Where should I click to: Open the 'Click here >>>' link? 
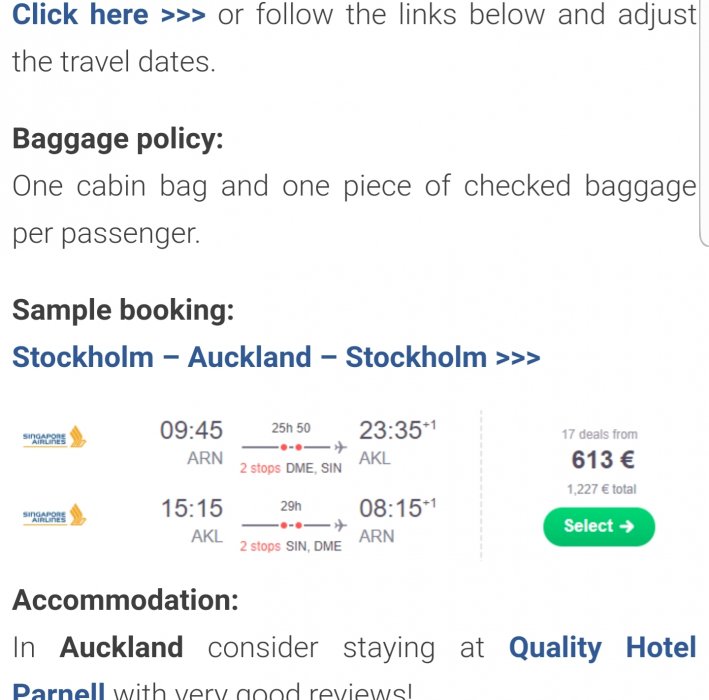[x=109, y=16]
